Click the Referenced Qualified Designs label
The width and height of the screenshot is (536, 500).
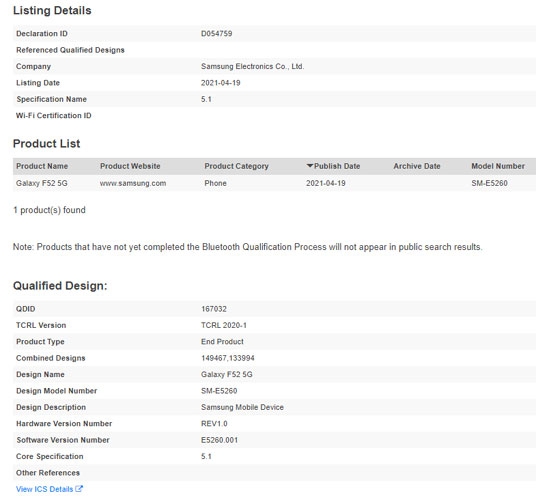click(x=70, y=50)
